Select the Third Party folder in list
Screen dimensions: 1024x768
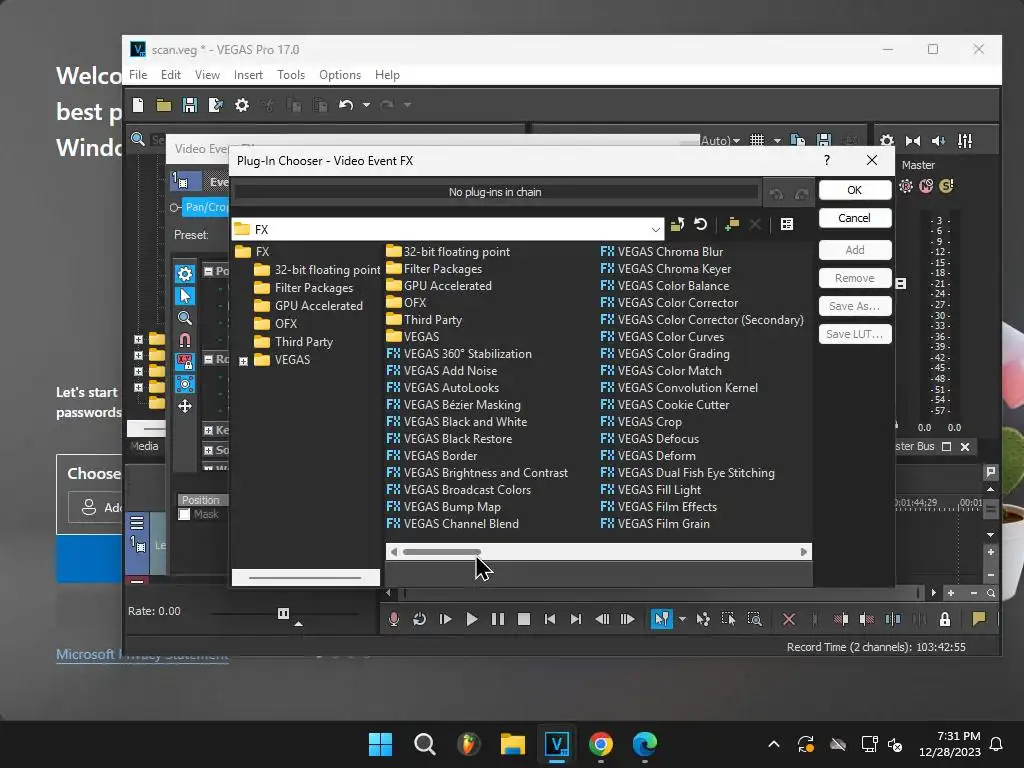(424, 320)
